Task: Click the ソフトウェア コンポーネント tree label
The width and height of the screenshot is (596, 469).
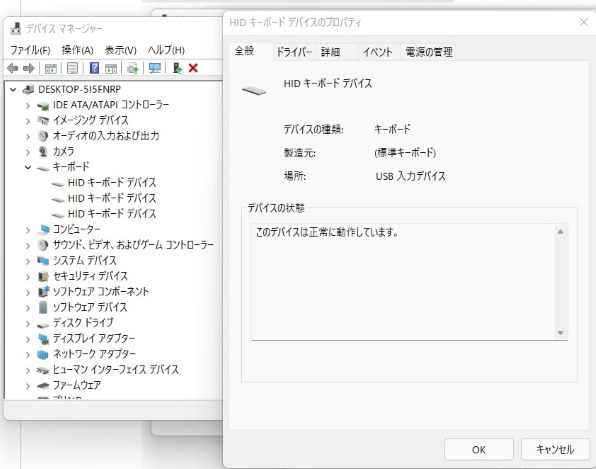Action: (x=101, y=292)
